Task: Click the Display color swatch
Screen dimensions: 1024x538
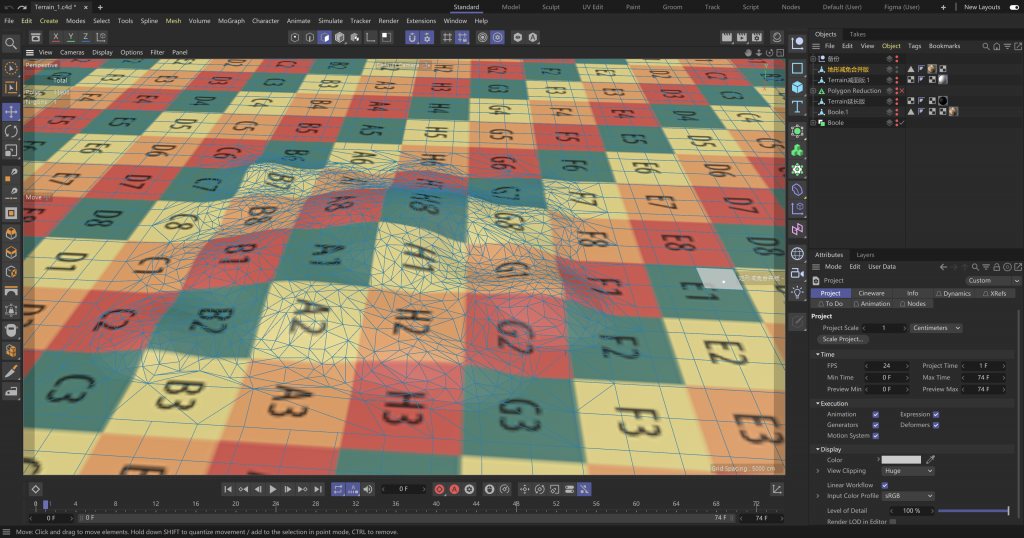Action: pyautogui.click(x=901, y=460)
